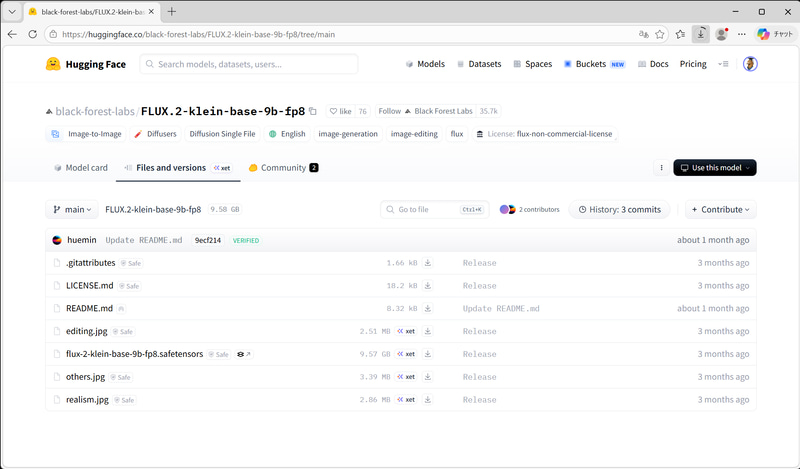800x469 pixels.
Task: Download the realism.jpg file
Action: point(428,400)
